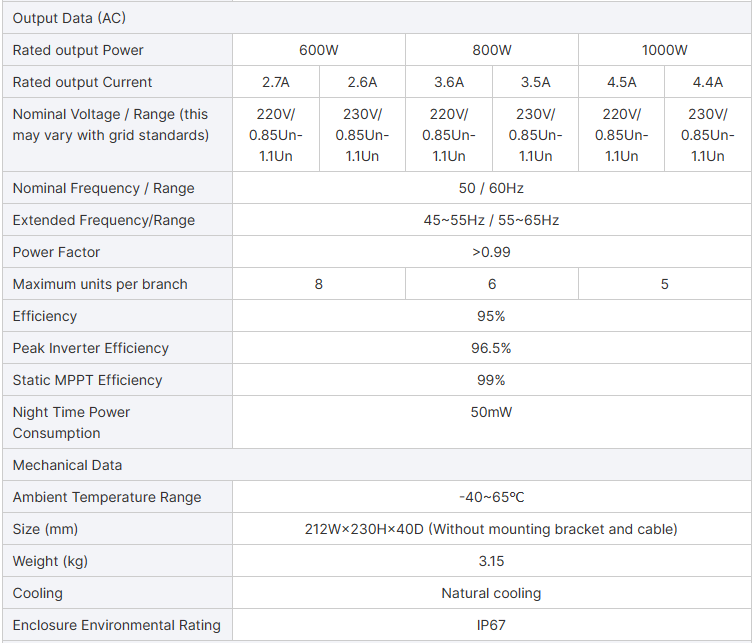Click the maximum units value 8

coord(318,284)
